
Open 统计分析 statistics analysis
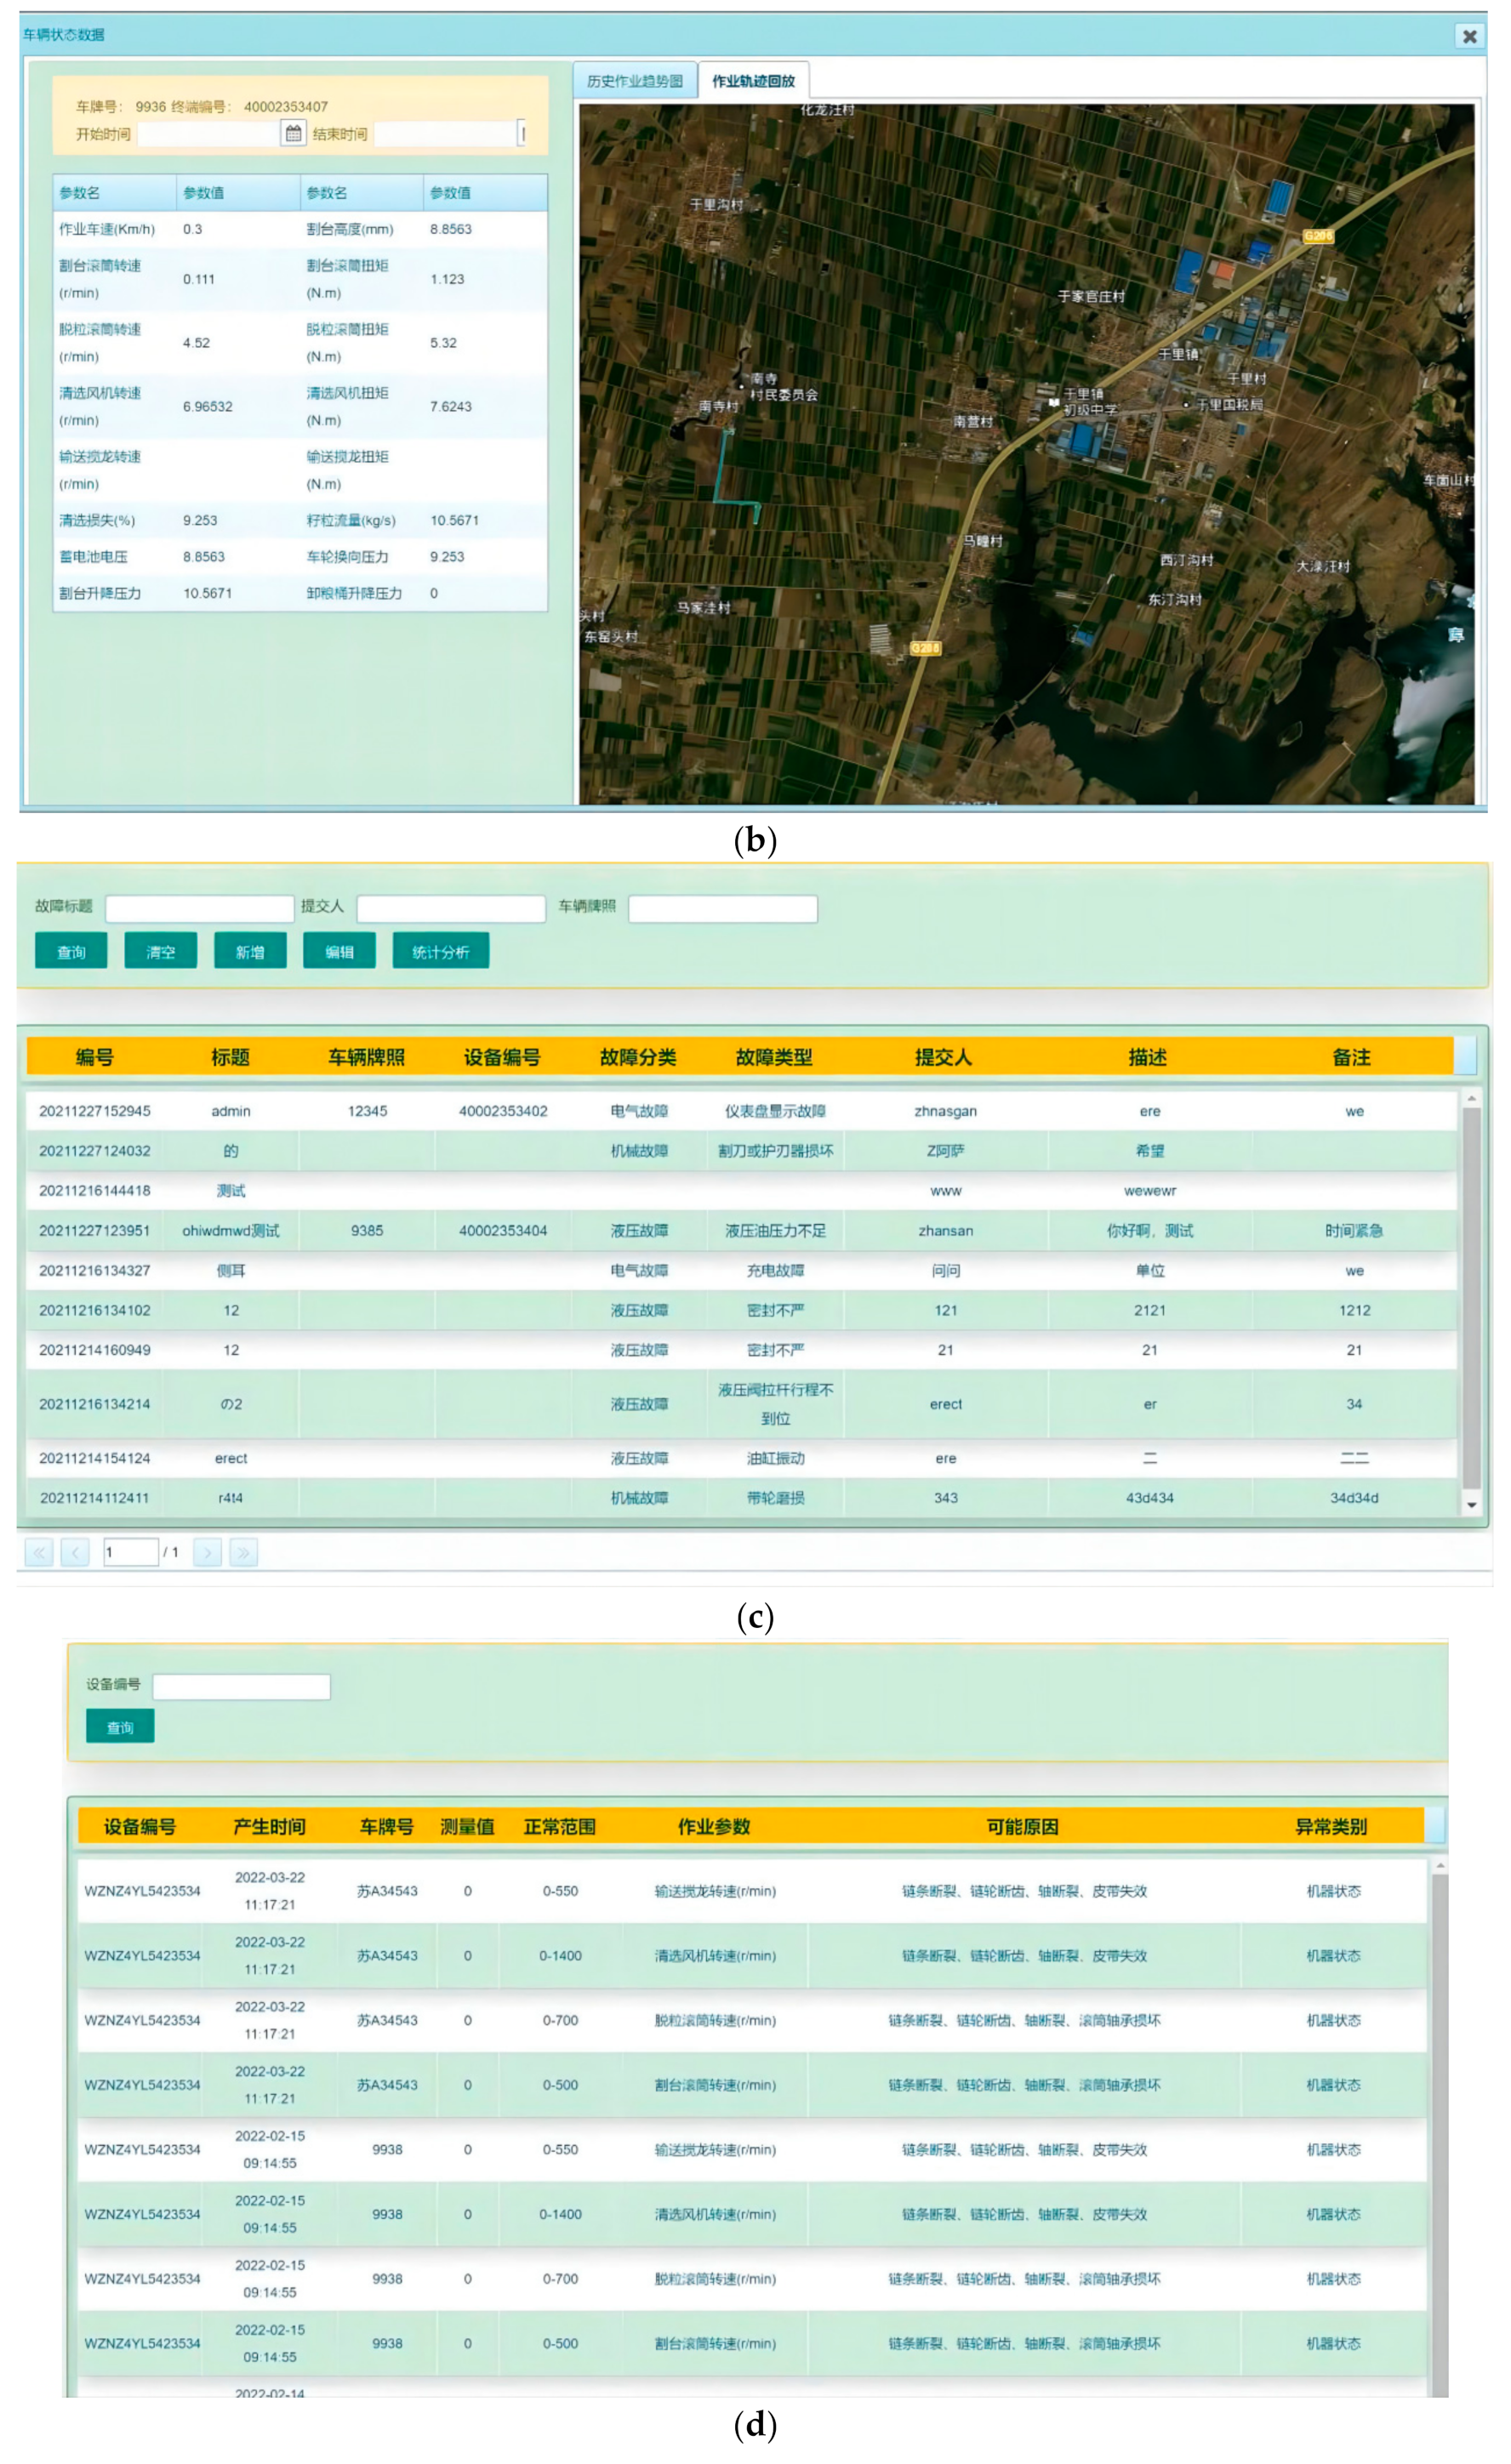[440, 951]
